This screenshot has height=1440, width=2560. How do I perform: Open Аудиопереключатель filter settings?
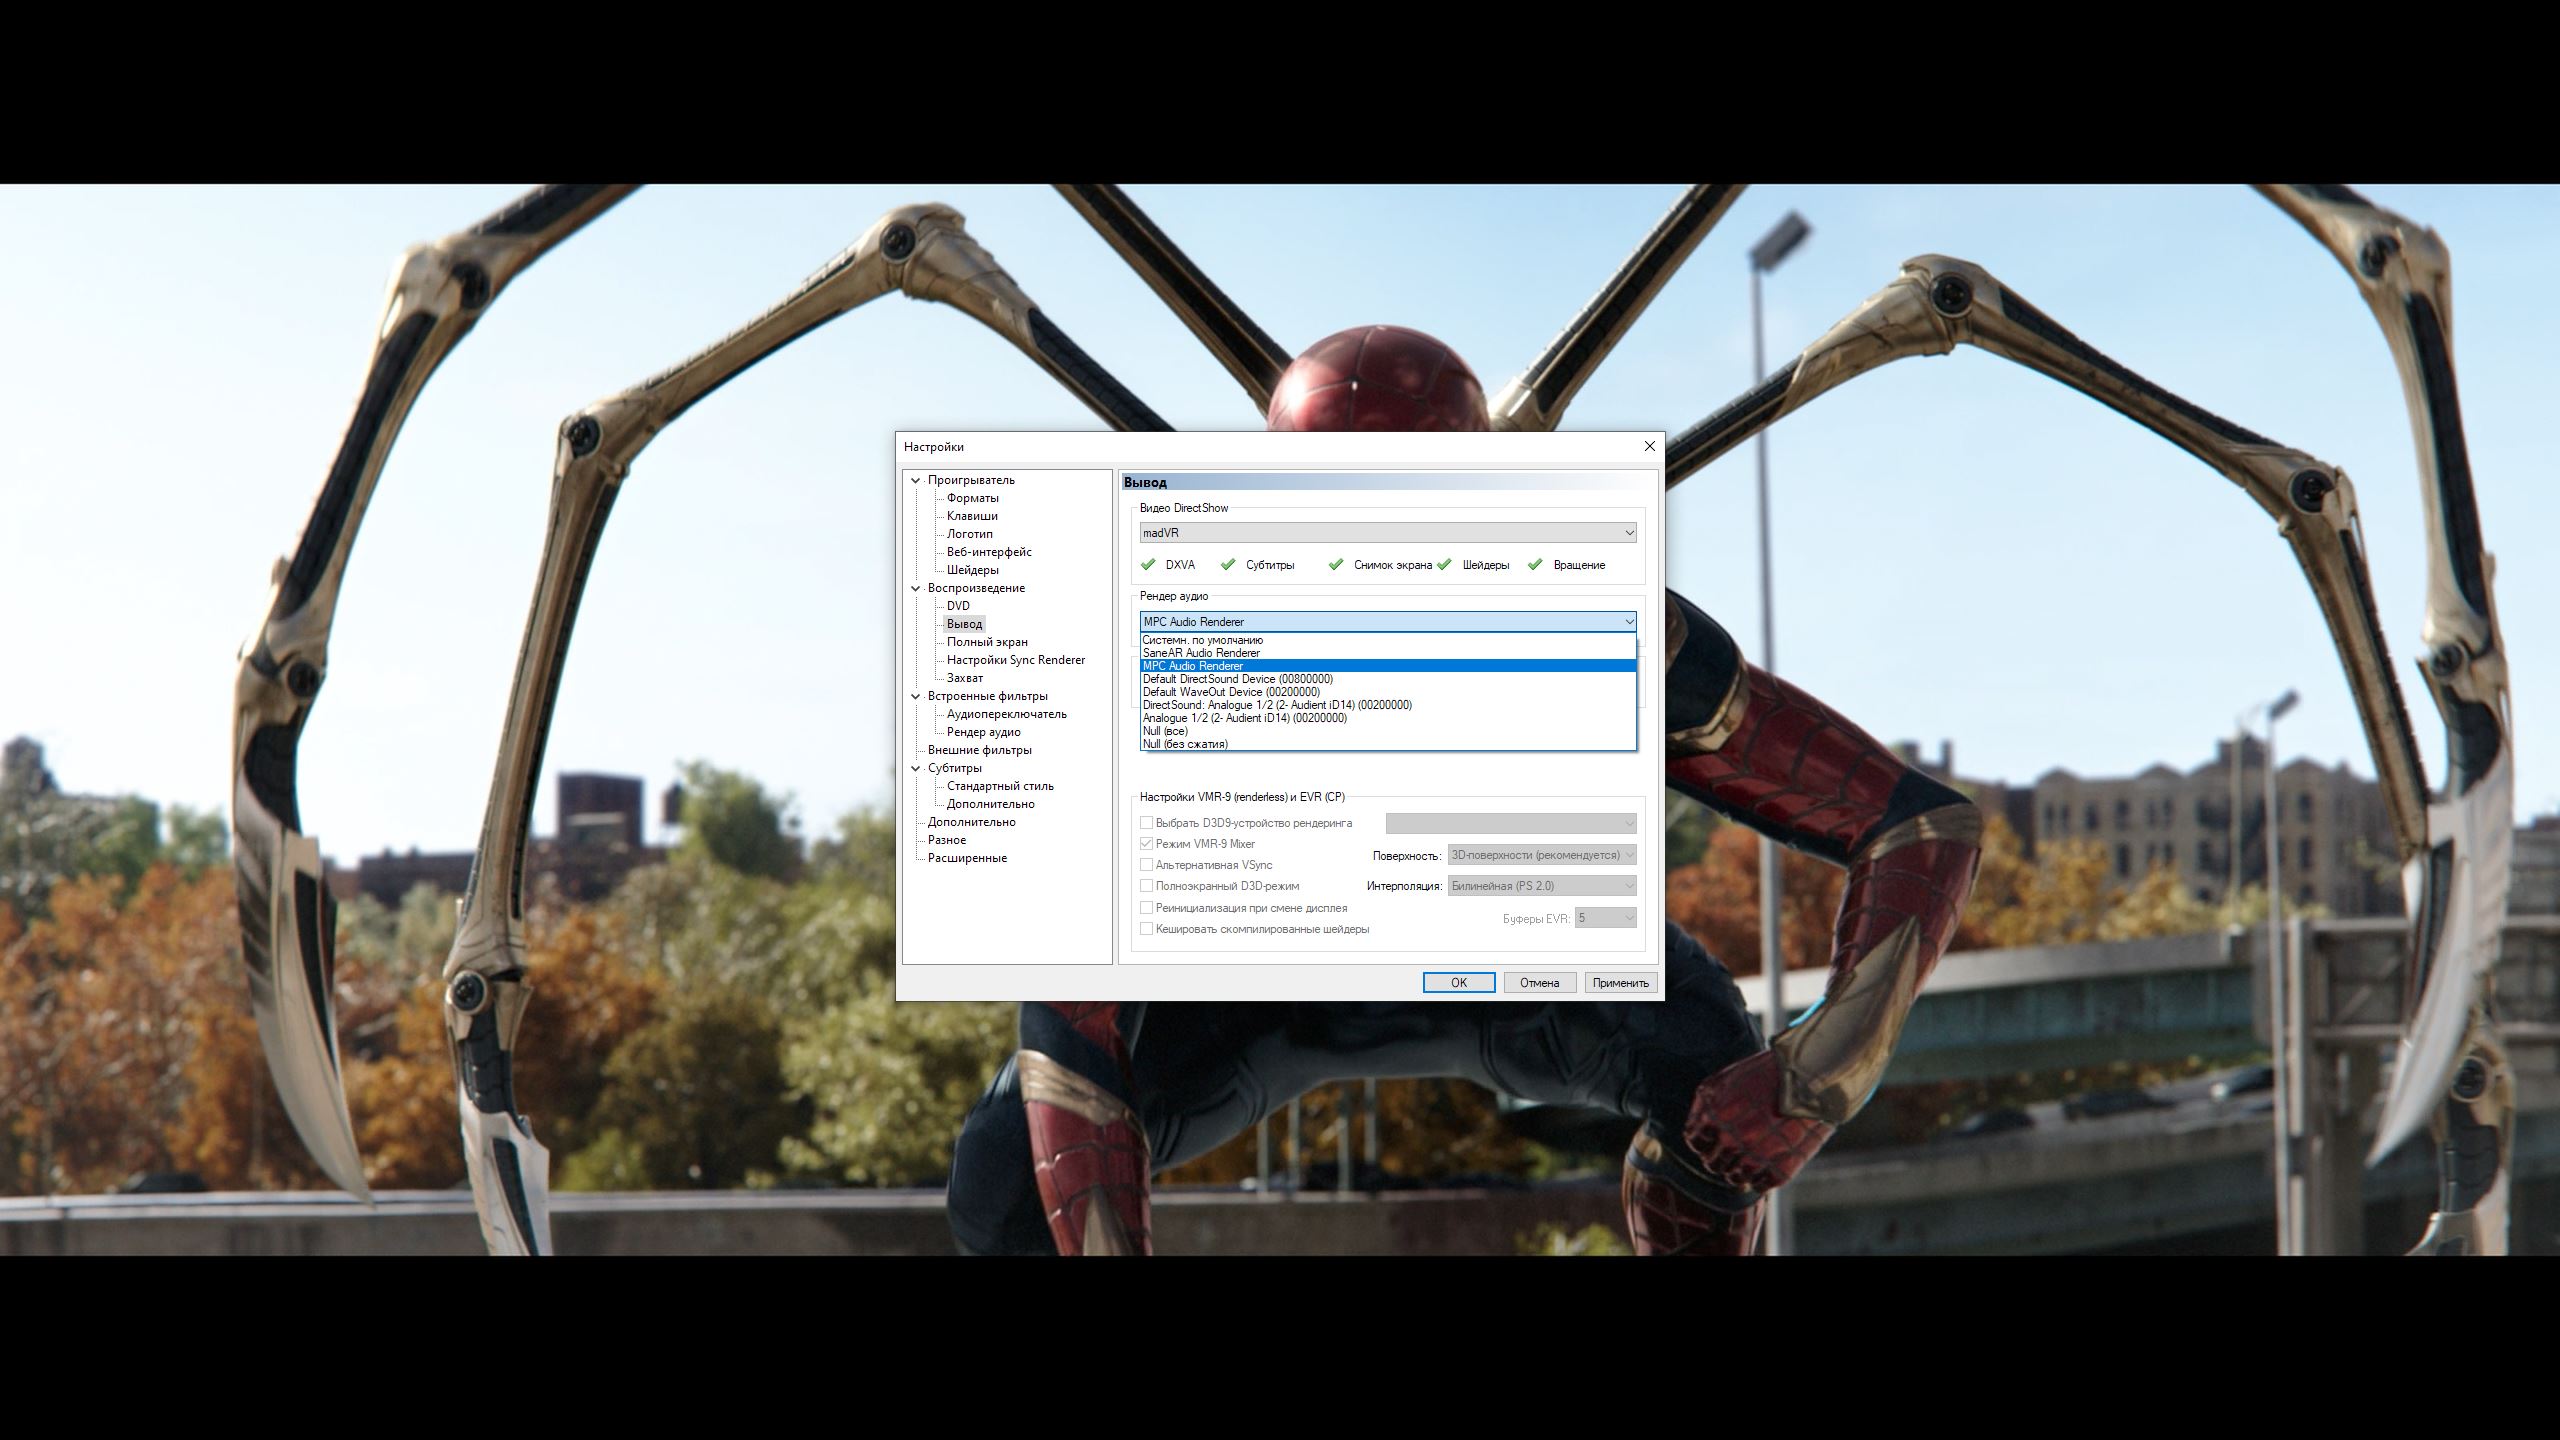(x=1006, y=714)
